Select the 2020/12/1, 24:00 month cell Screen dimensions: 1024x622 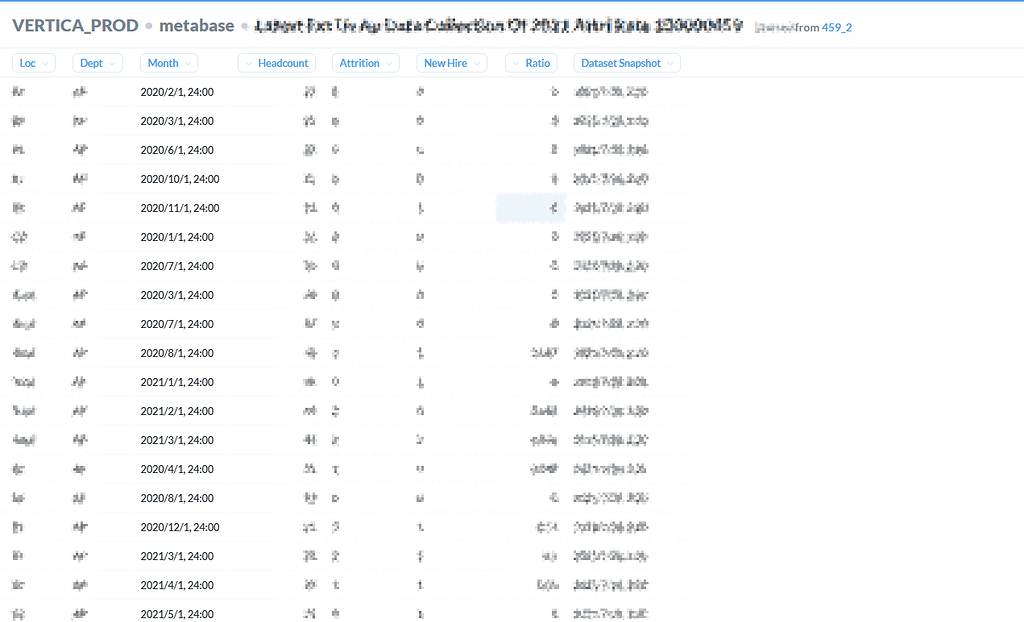tap(180, 527)
